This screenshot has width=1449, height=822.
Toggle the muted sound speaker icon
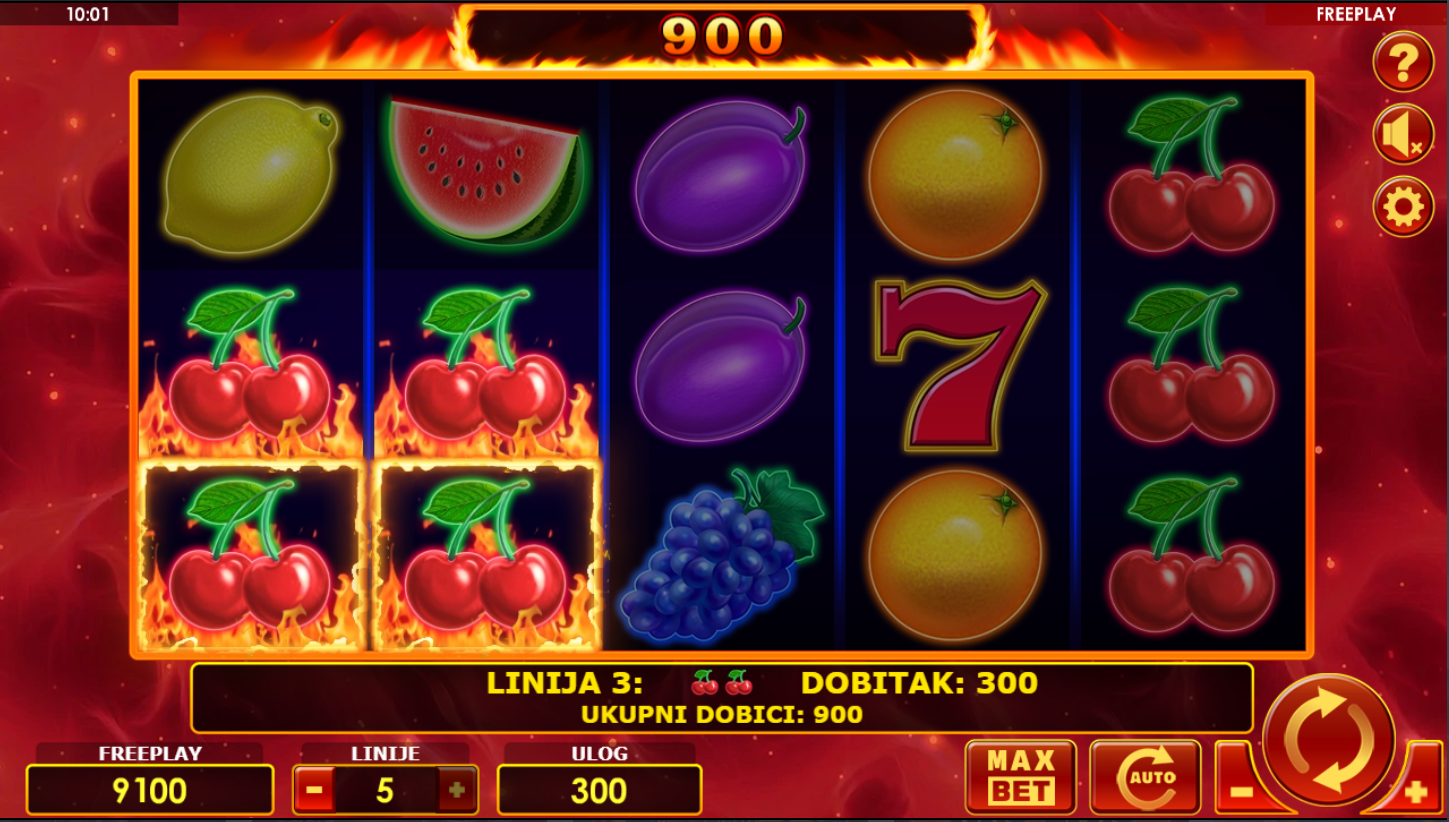[x=1403, y=134]
